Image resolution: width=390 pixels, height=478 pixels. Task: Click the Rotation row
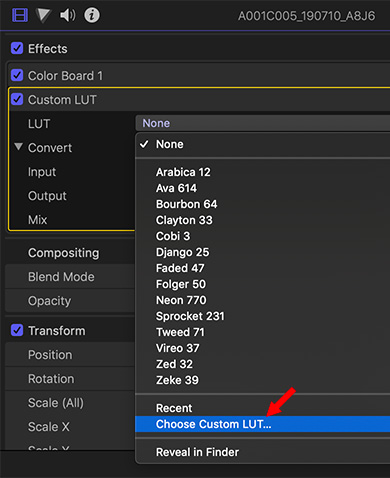[x=70, y=379]
